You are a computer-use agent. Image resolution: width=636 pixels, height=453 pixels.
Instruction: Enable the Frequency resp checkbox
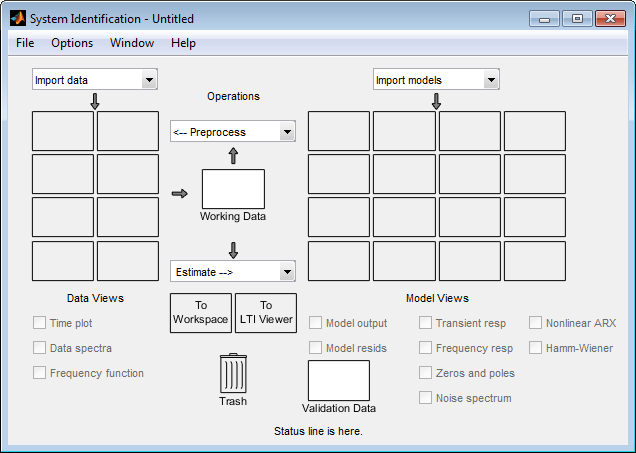tap(425, 348)
